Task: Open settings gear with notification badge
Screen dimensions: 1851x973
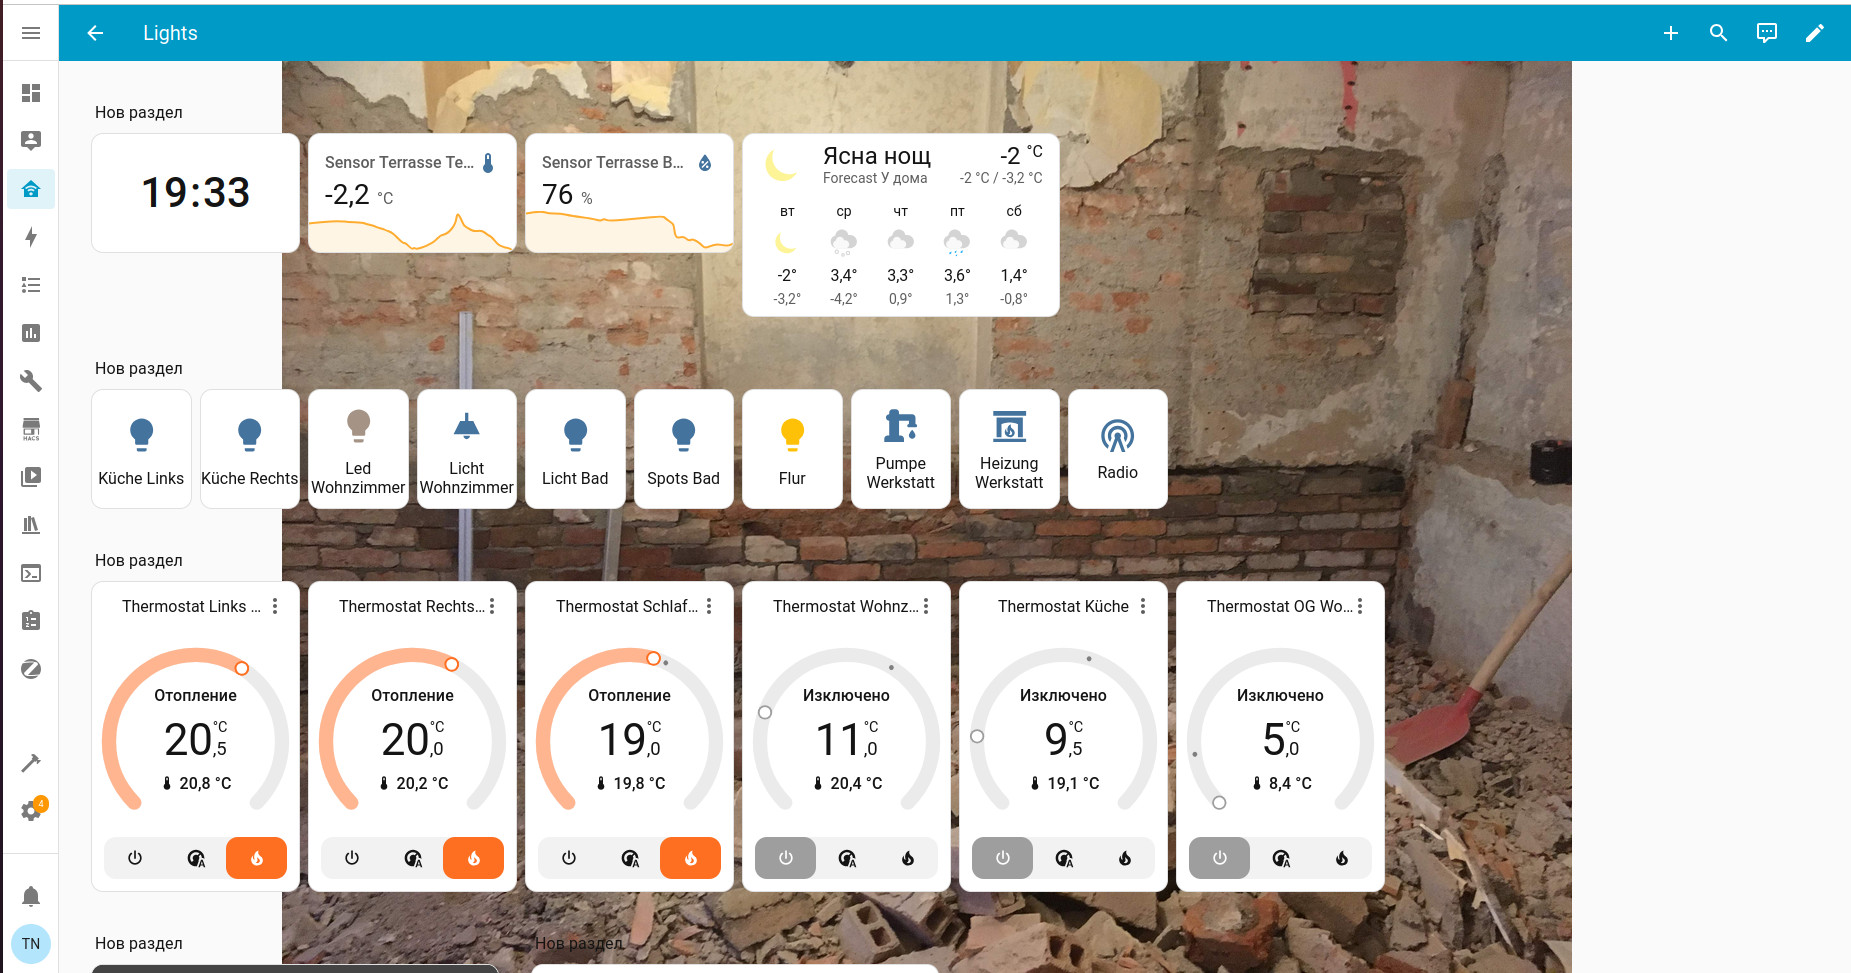Action: (x=31, y=811)
